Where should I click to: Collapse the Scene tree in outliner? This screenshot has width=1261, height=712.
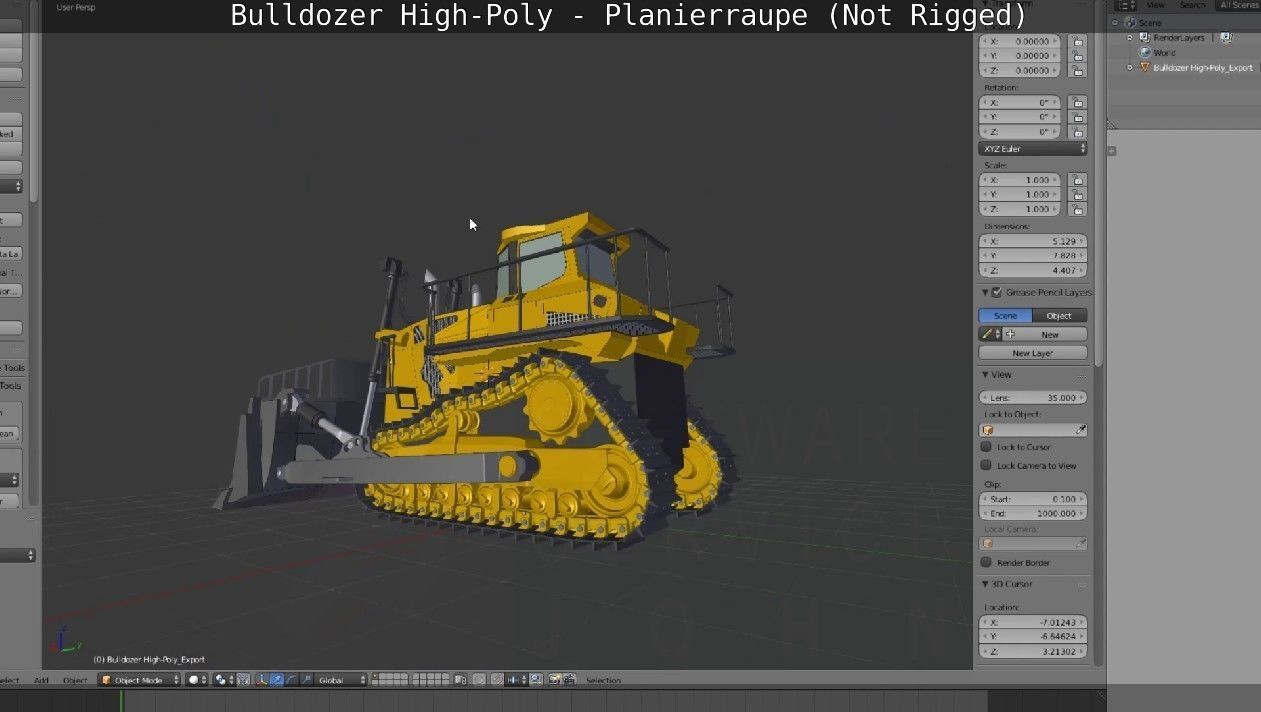pyautogui.click(x=1116, y=23)
